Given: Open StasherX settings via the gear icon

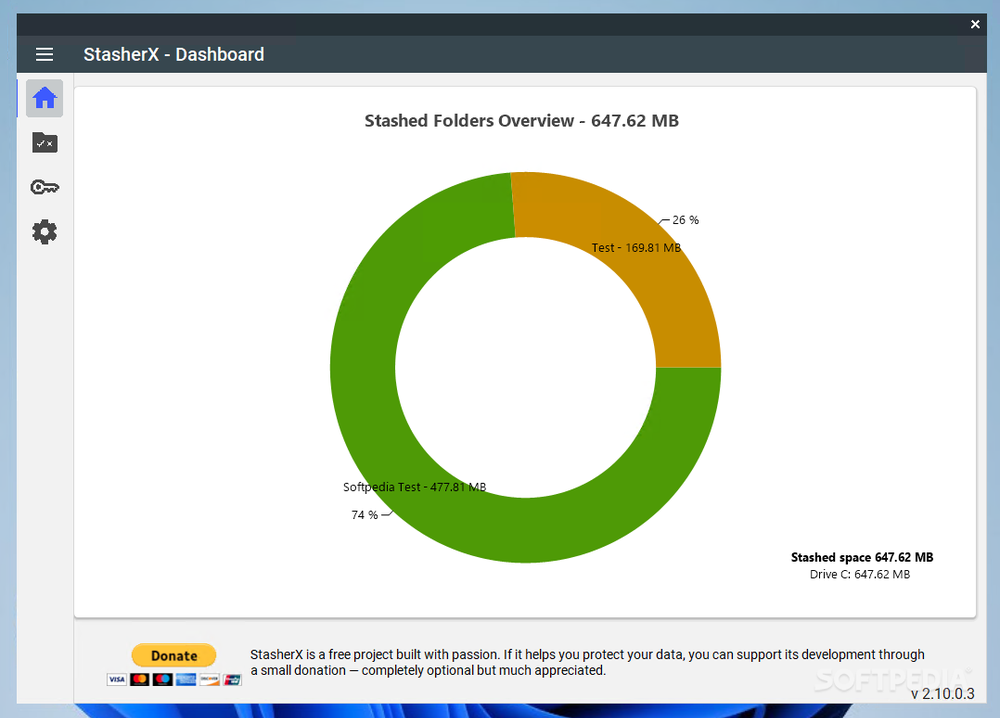Looking at the screenshot, I should tap(44, 231).
